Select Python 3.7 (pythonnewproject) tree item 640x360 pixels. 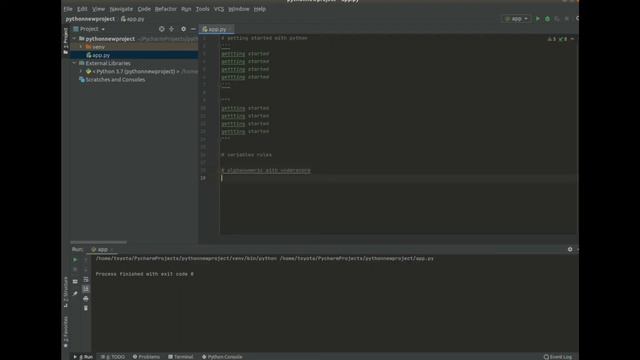pos(136,71)
